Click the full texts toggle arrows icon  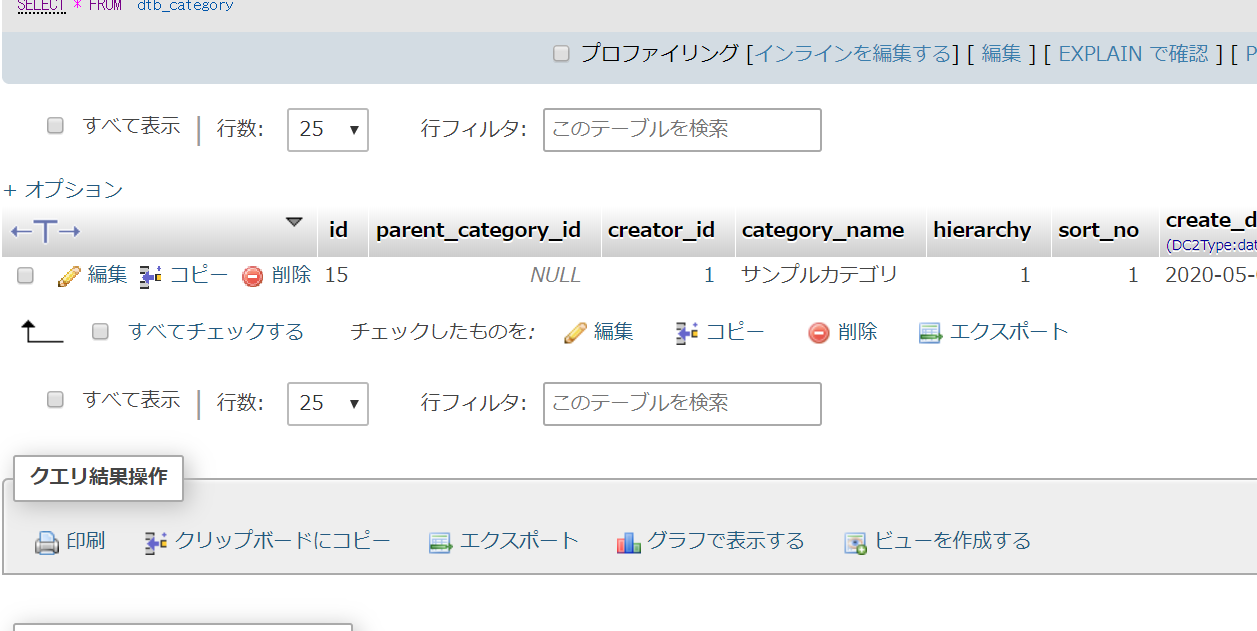coord(45,232)
